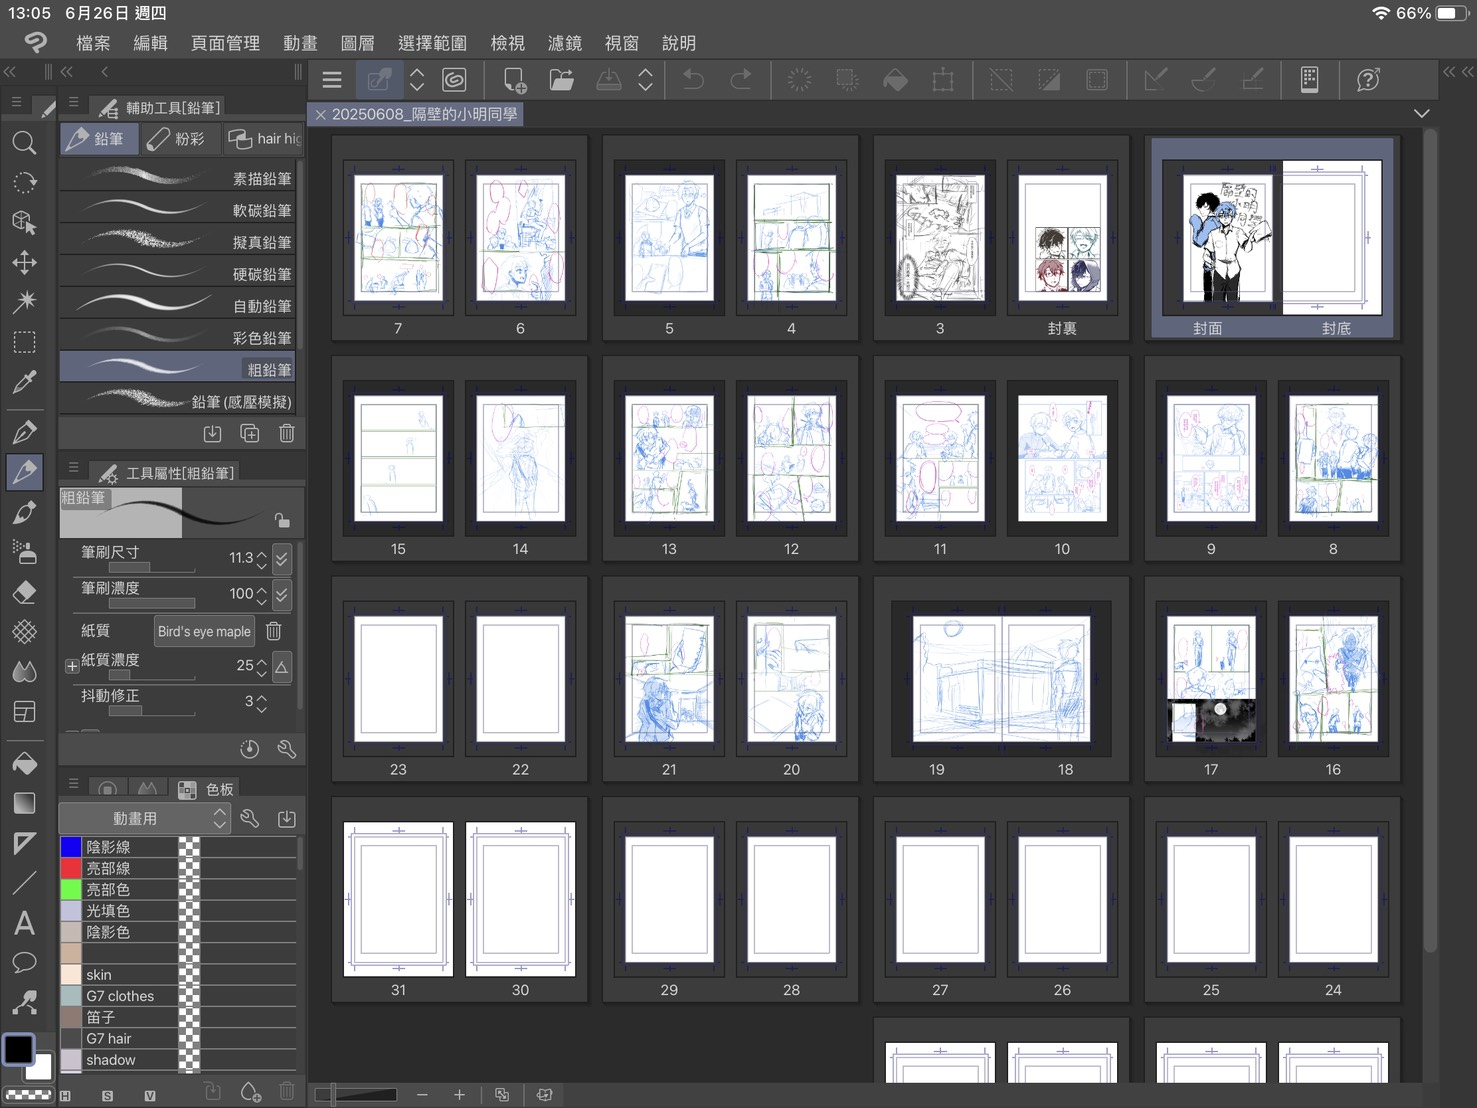
Task: Open the 動畫用 color set dropdown
Action: 145,818
